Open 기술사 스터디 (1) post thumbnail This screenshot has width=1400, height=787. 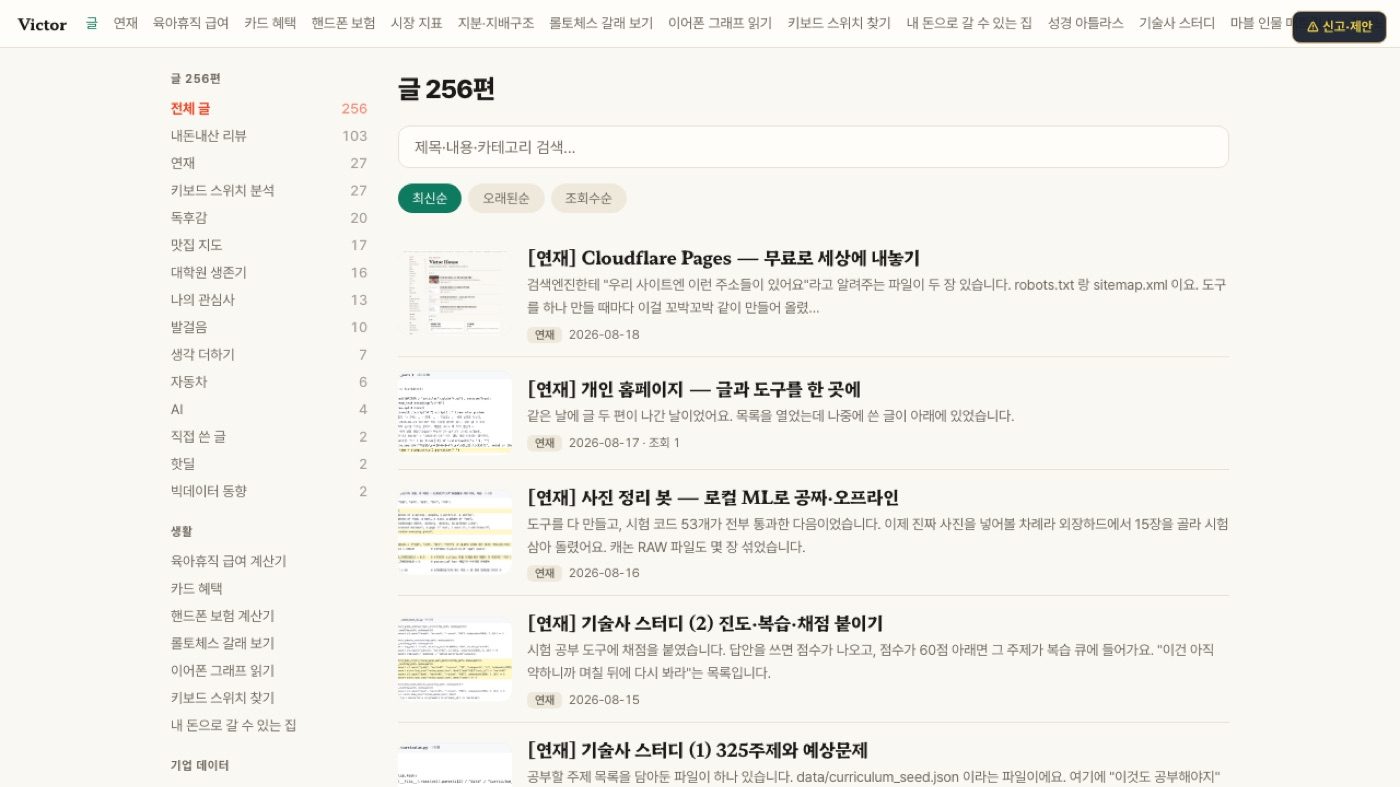(455, 764)
